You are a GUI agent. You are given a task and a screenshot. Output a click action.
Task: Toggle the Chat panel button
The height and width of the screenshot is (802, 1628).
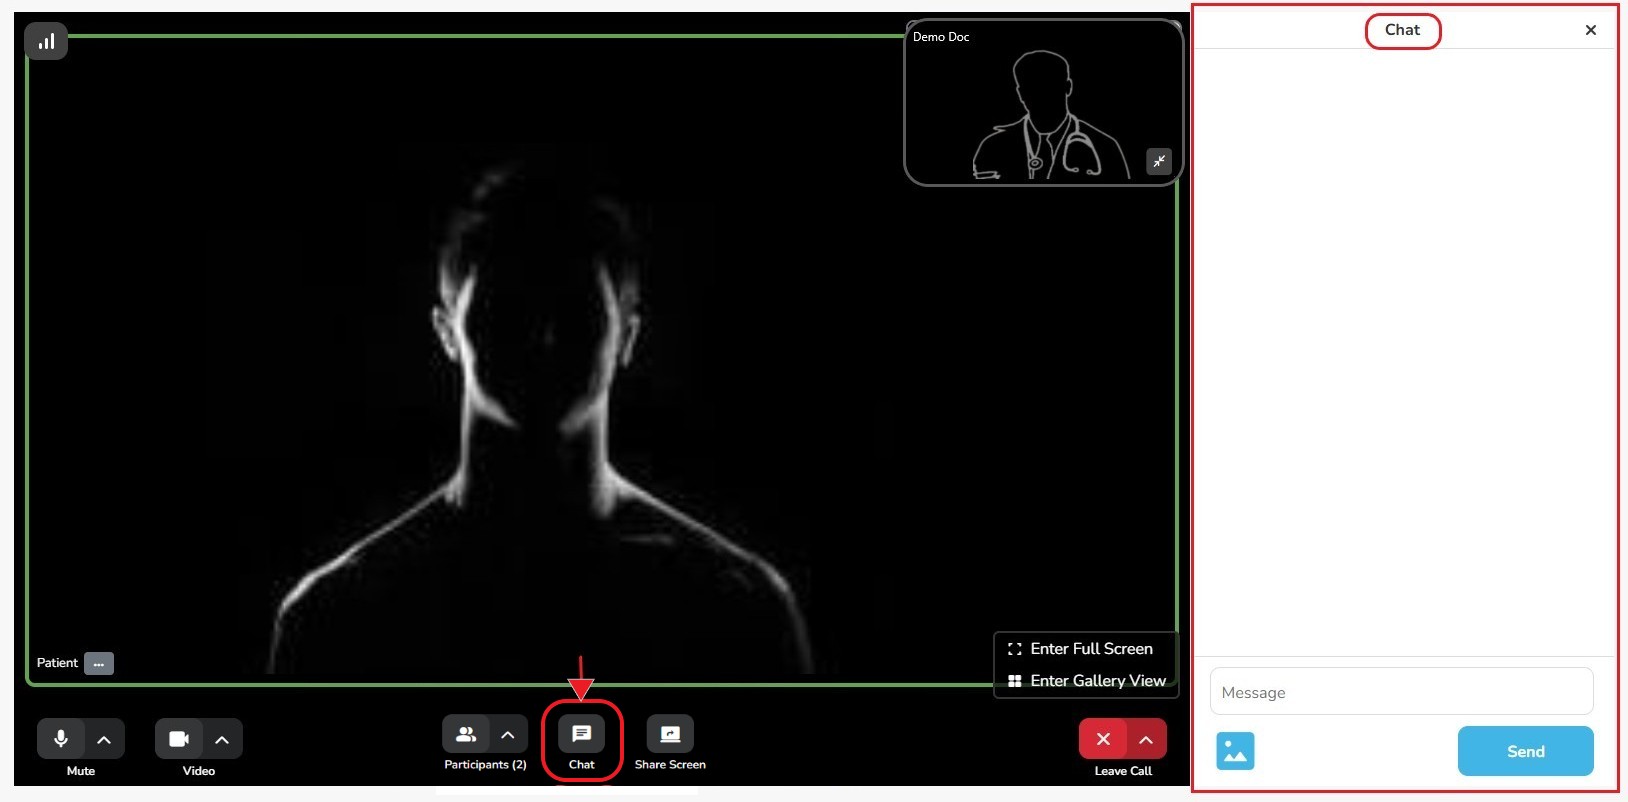581,735
